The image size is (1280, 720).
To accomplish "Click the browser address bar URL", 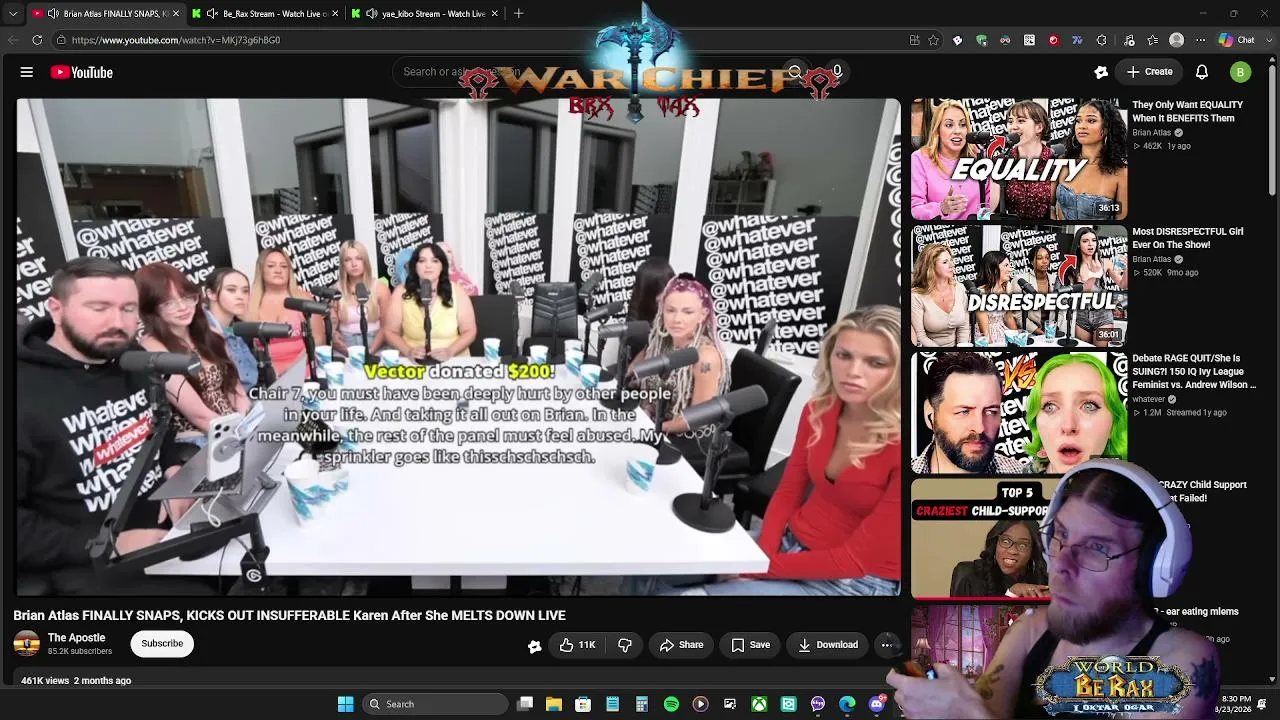I will tap(176, 40).
